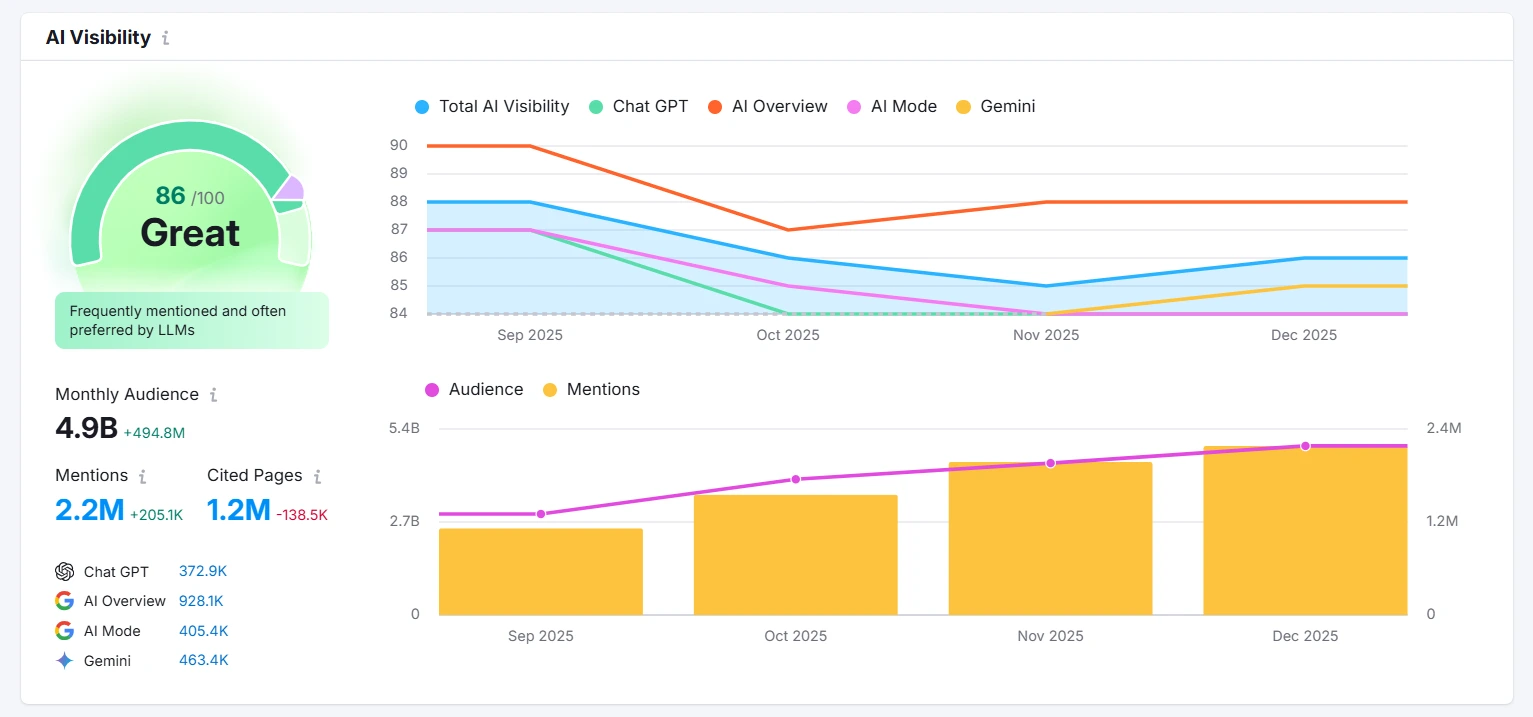Click the Chat GPT logo icon in list
Viewport: 1533px width, 717px height.
point(65,571)
